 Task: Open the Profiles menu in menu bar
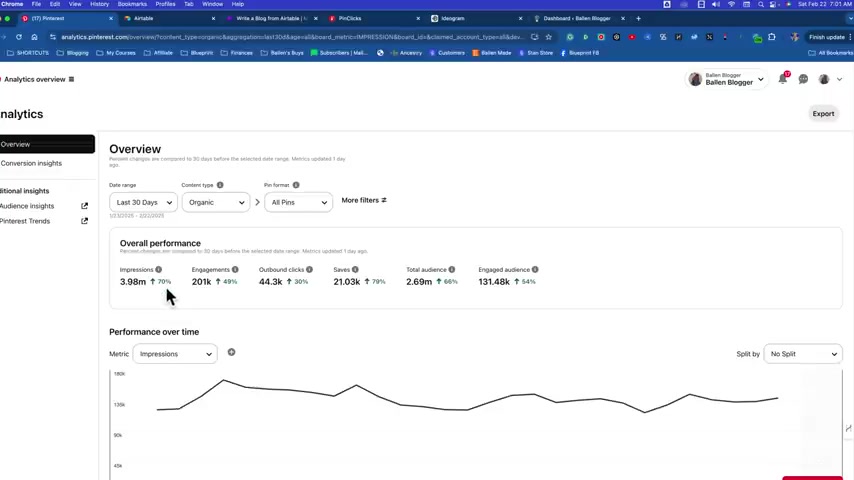pyautogui.click(x=166, y=4)
